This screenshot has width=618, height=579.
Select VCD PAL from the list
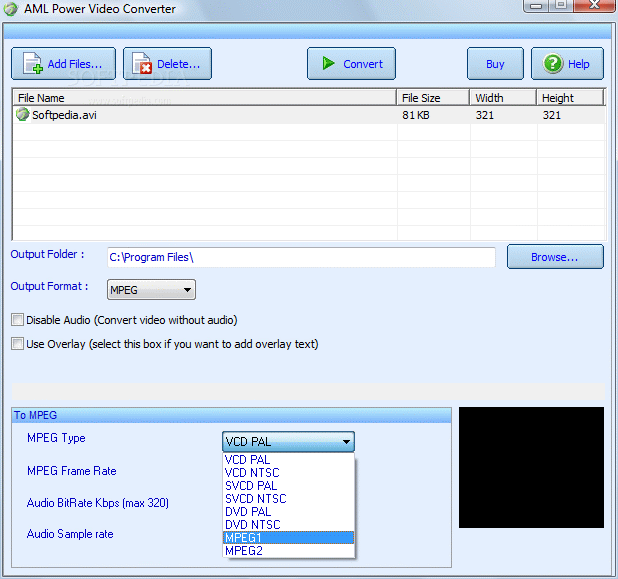coord(289,460)
